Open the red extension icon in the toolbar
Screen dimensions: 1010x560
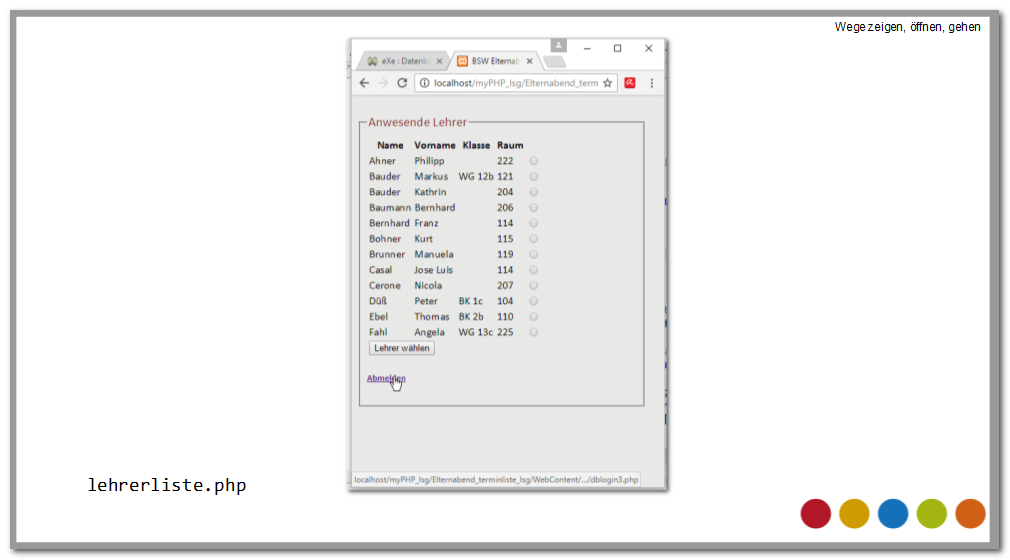tap(630, 84)
